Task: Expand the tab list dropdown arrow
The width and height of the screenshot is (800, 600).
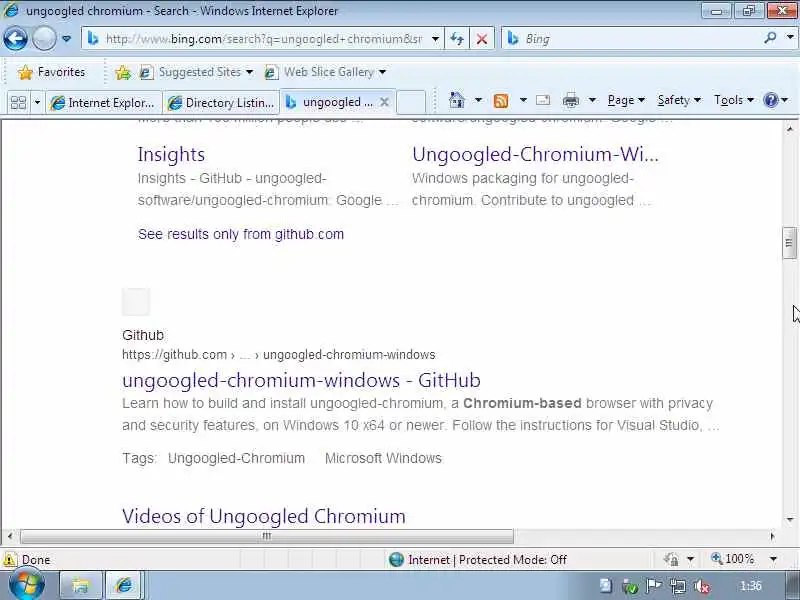Action: click(37, 103)
